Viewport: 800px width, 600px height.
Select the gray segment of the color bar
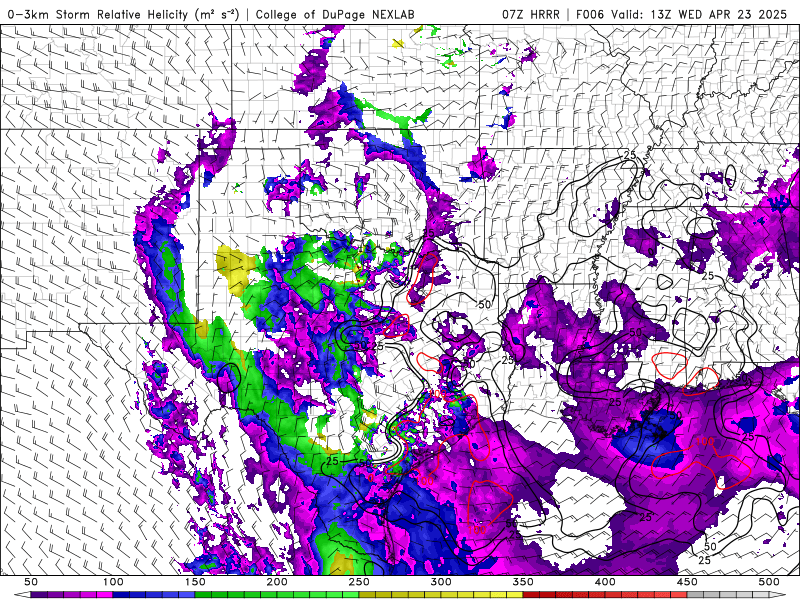coord(728,595)
